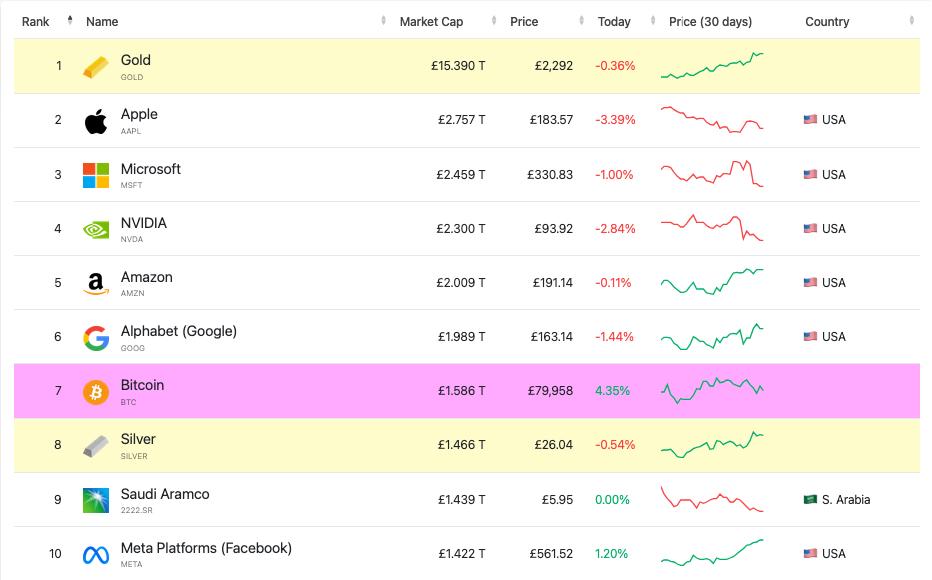Screen dimensions: 932x580
Task: Open the Meta Platforms (Facebook) link
Action: [x=206, y=548]
